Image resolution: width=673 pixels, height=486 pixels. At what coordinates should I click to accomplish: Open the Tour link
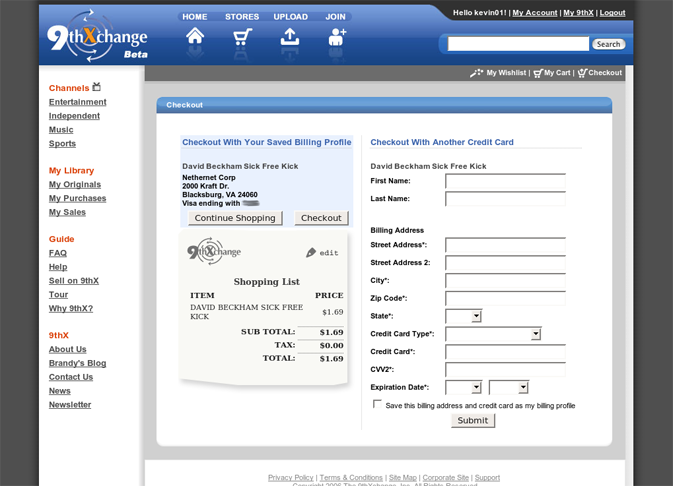[58, 295]
